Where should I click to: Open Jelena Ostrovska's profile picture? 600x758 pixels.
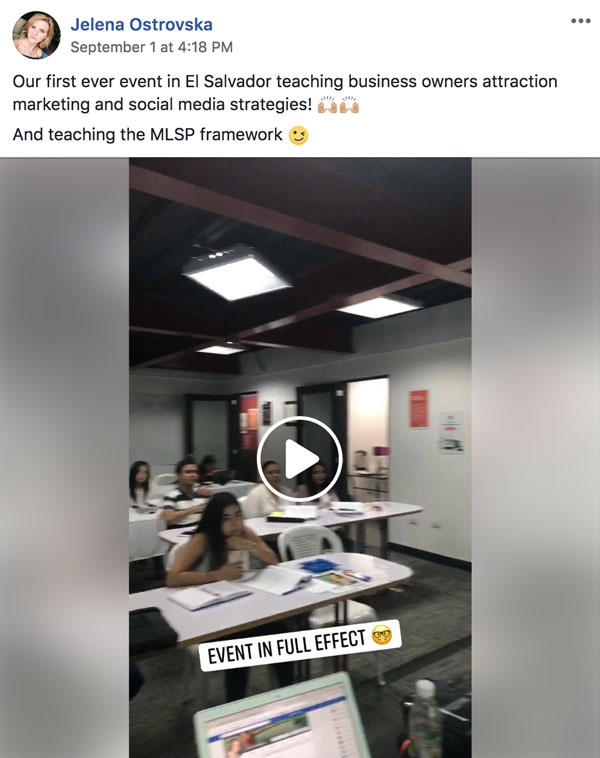click(x=36, y=35)
